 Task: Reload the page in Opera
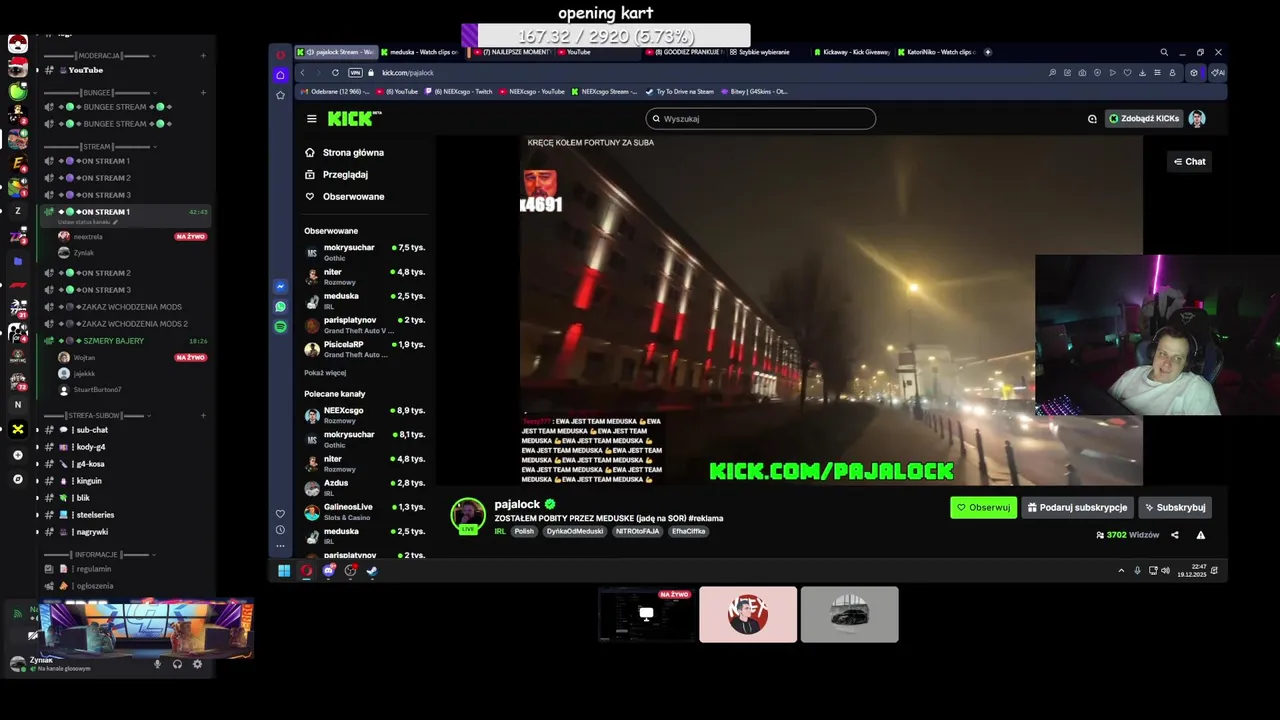335,73
